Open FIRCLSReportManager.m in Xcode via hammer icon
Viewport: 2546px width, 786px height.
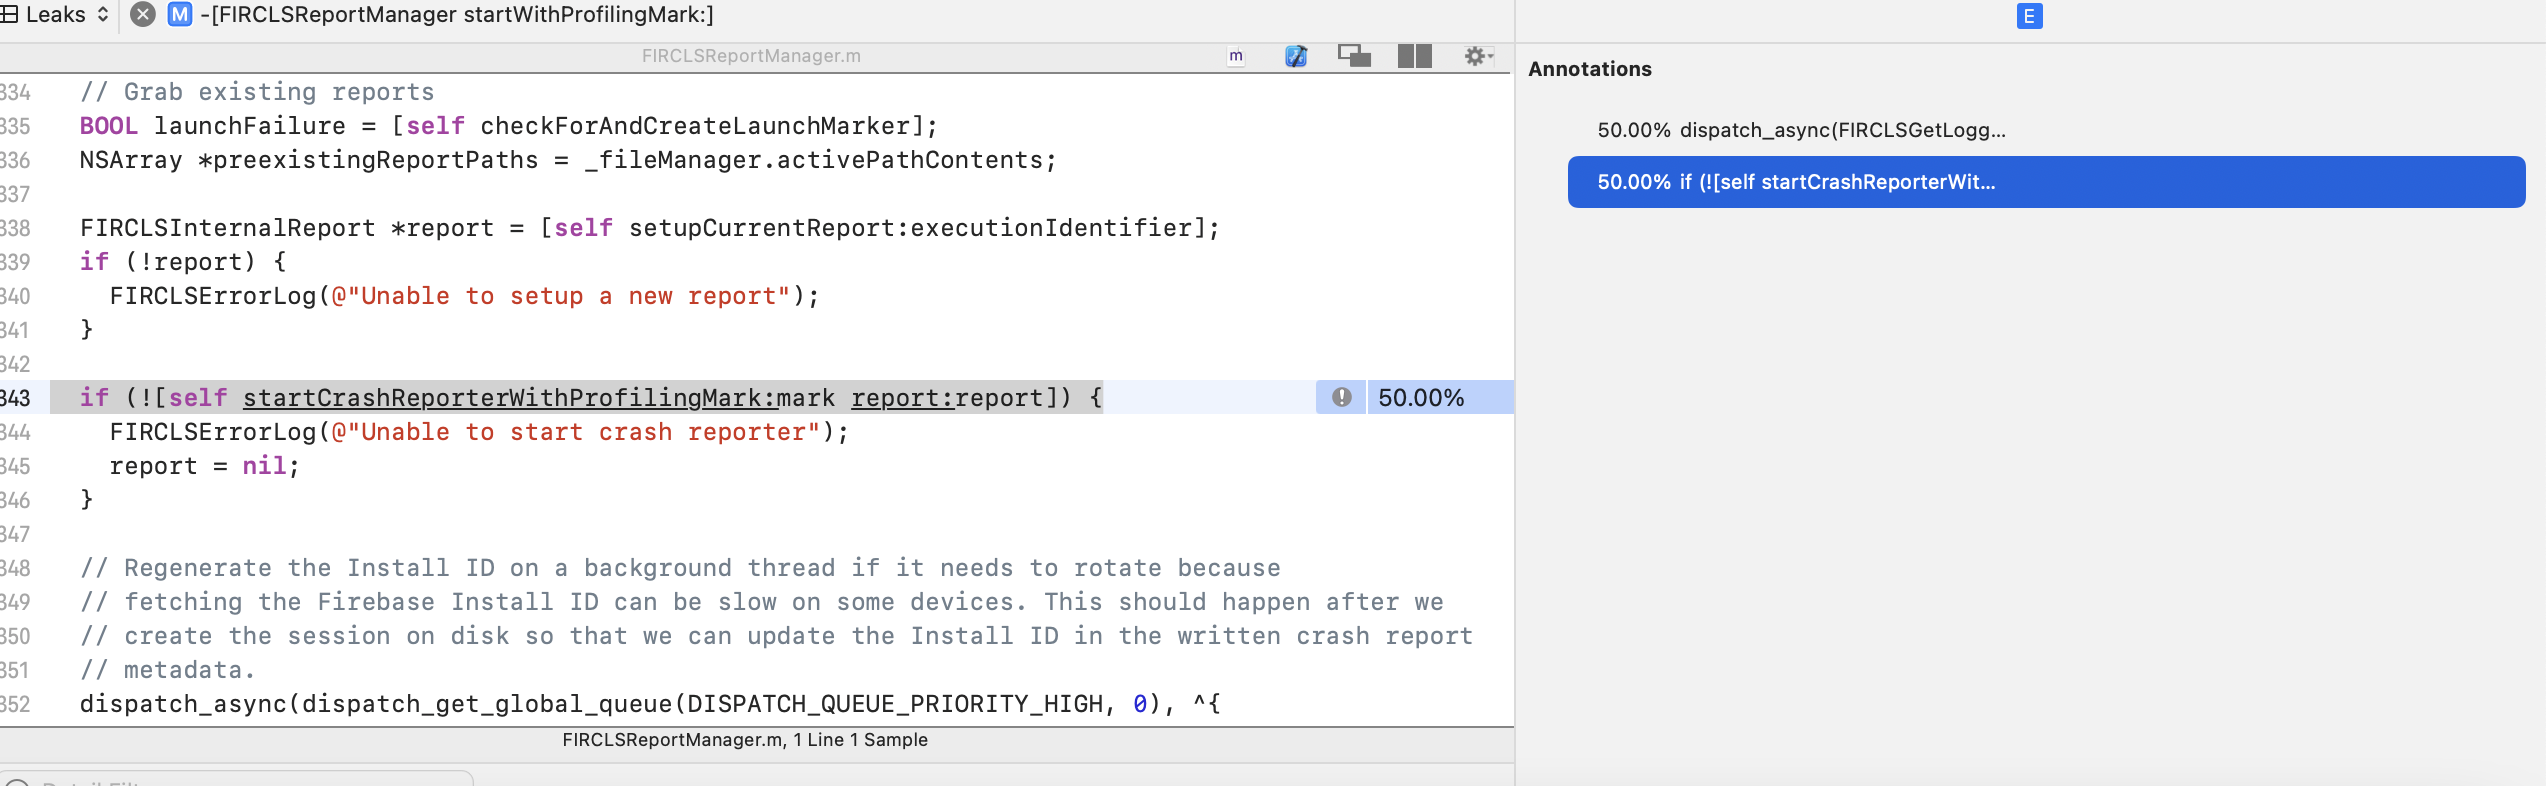click(1296, 57)
